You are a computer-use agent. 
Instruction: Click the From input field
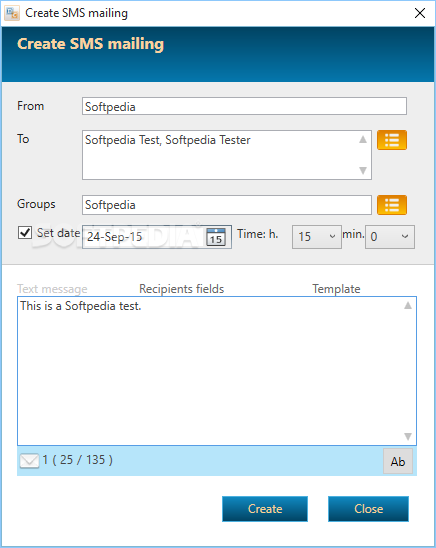[x=244, y=106]
